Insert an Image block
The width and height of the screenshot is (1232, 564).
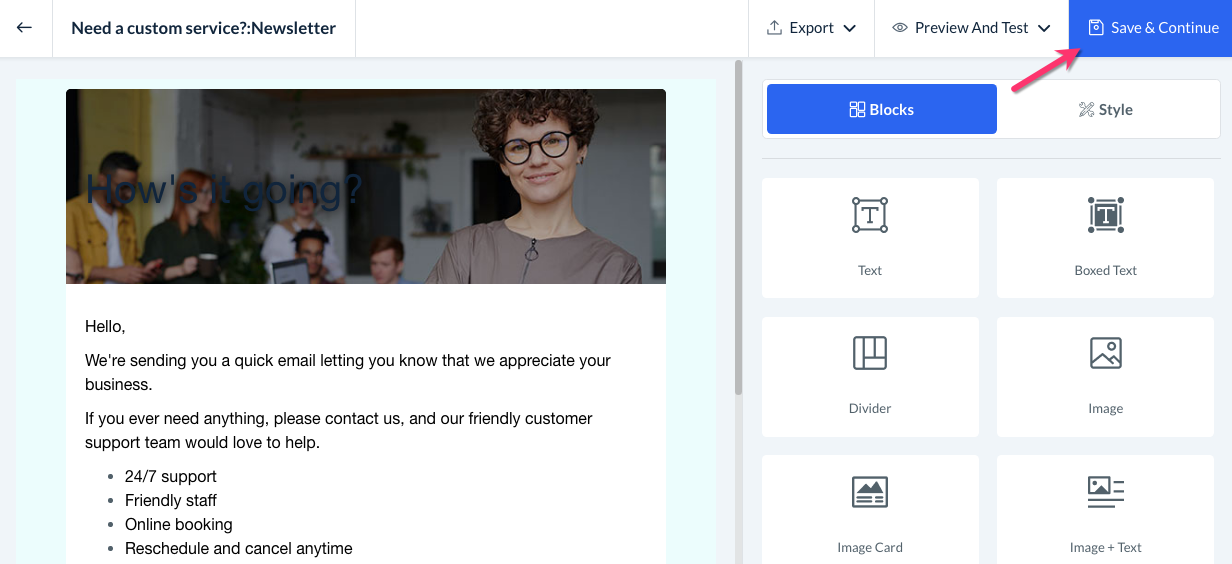click(x=1105, y=376)
